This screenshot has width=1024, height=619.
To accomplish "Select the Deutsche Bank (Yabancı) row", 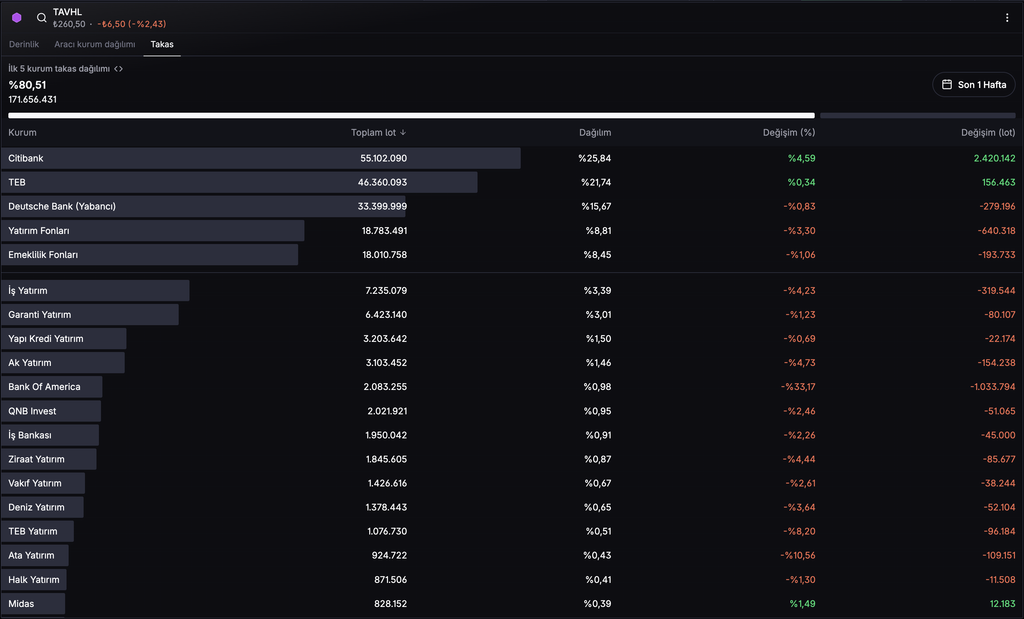I will pos(512,206).
